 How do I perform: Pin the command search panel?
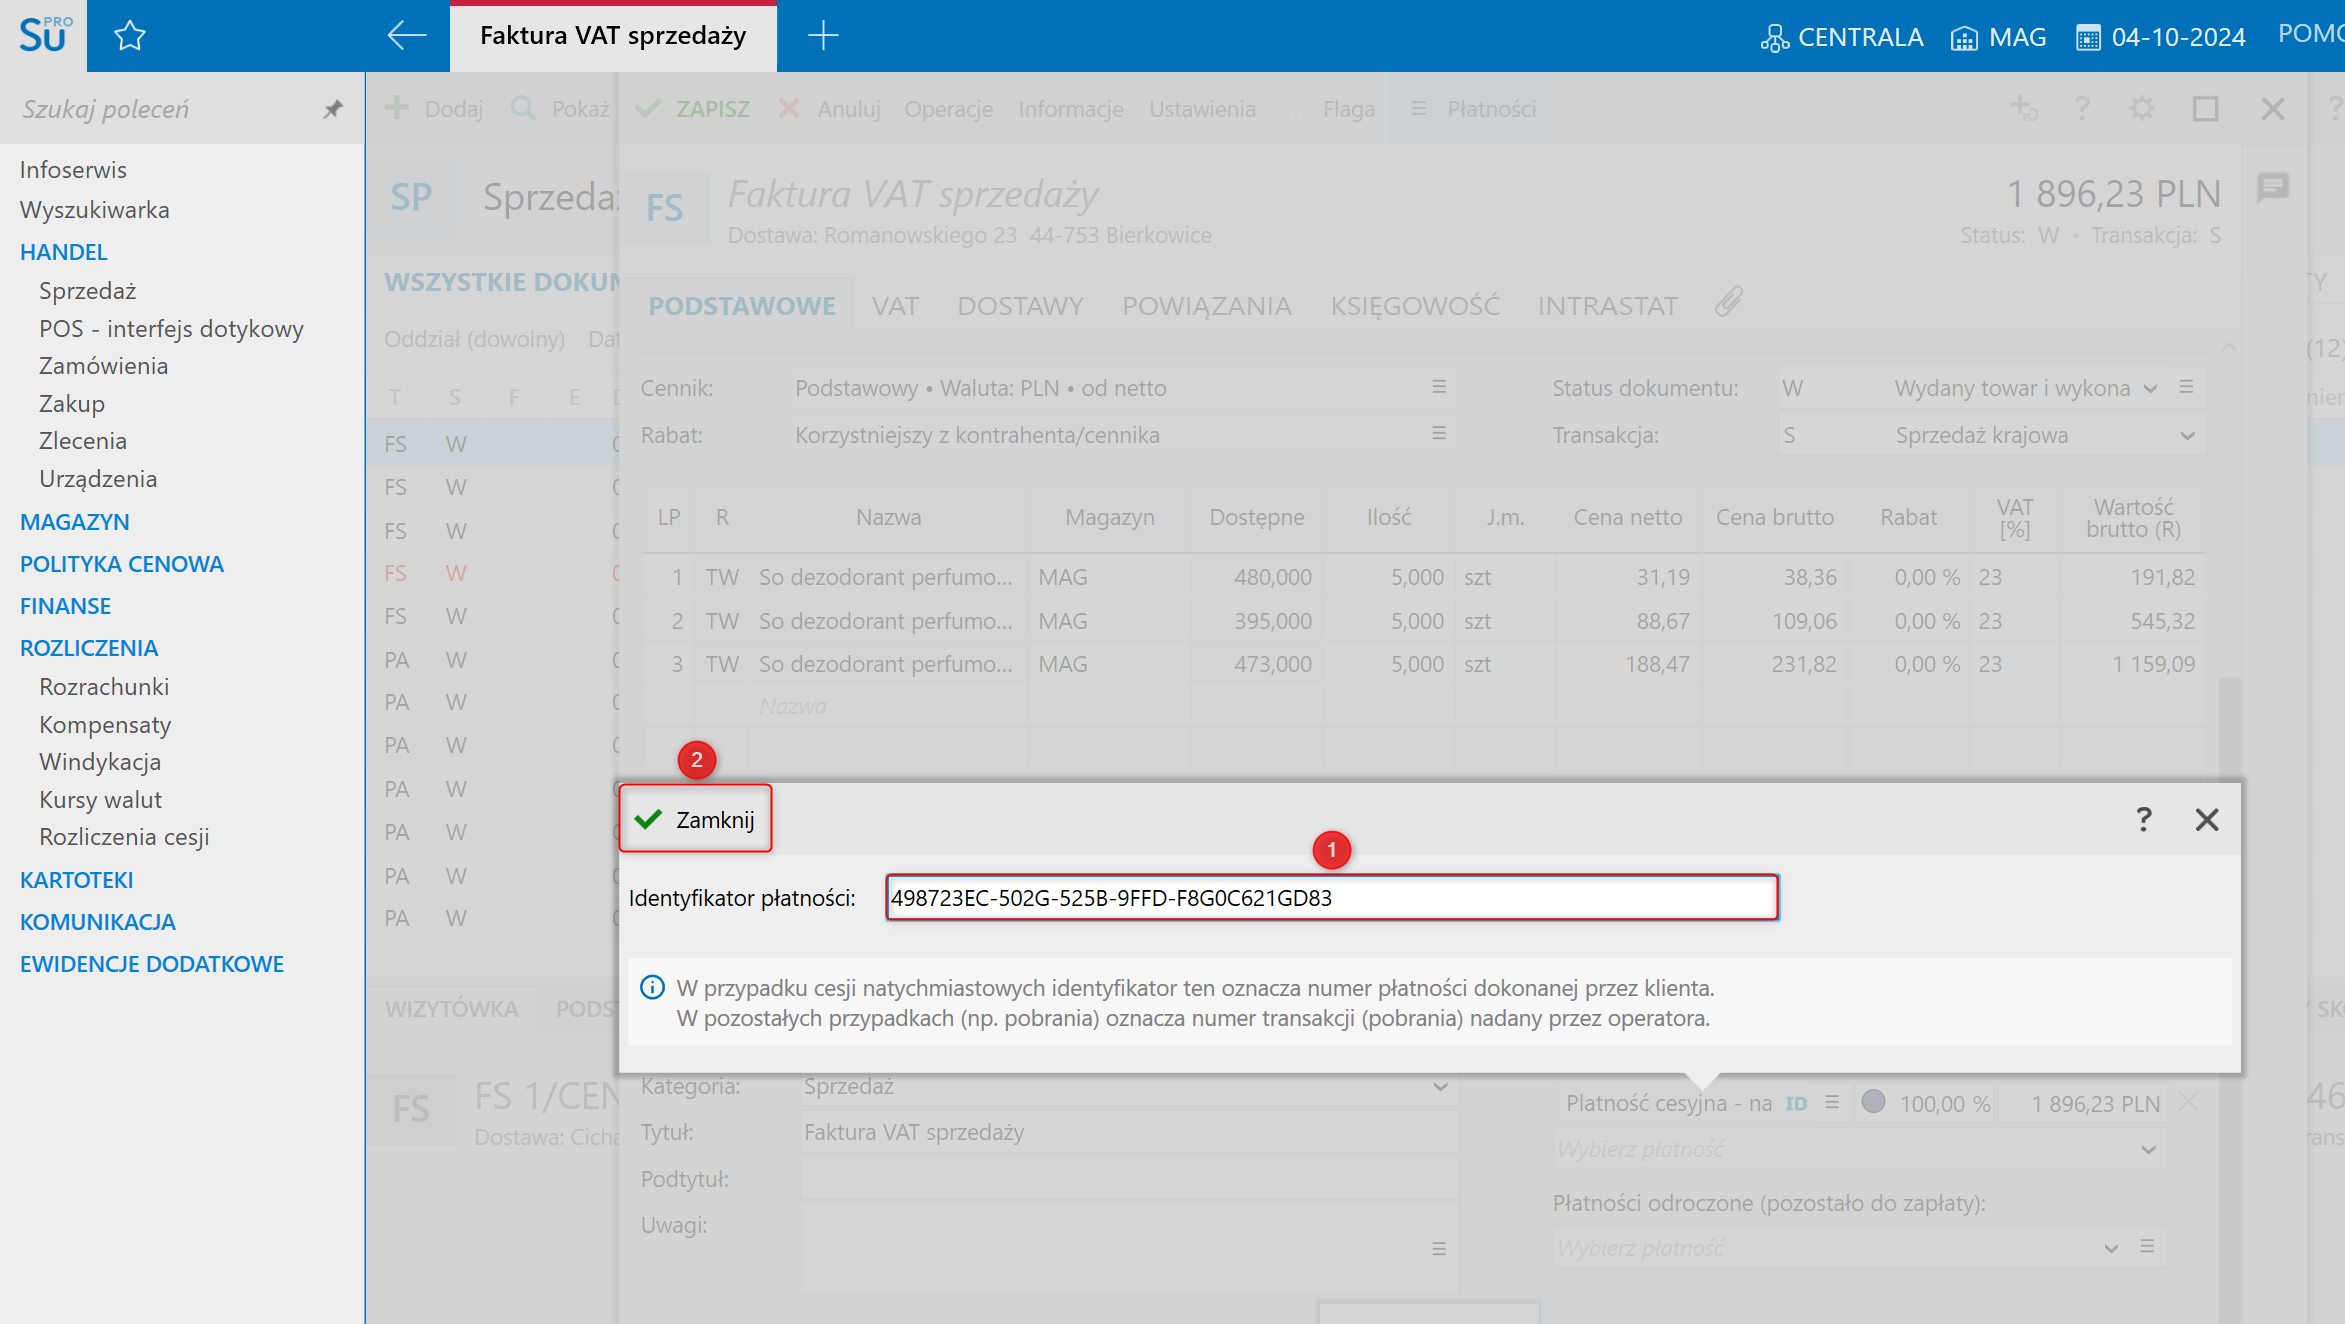(x=333, y=109)
